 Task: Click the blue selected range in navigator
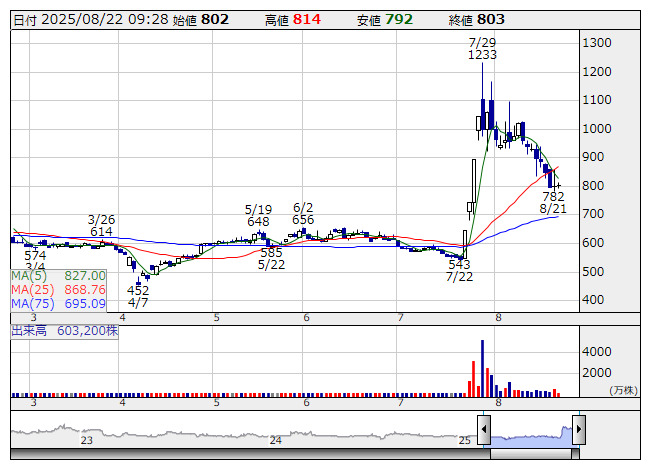531,434
